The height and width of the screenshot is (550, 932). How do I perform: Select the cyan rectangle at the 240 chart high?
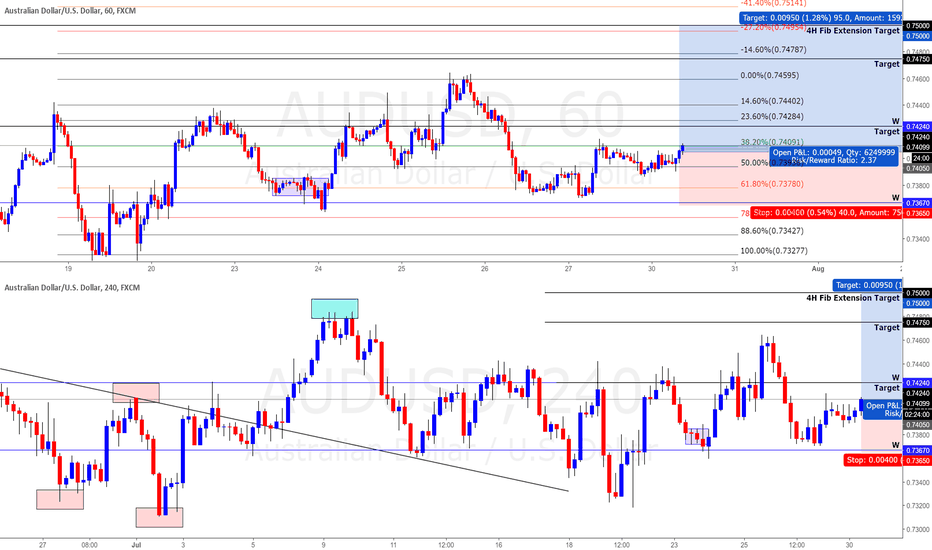(335, 309)
